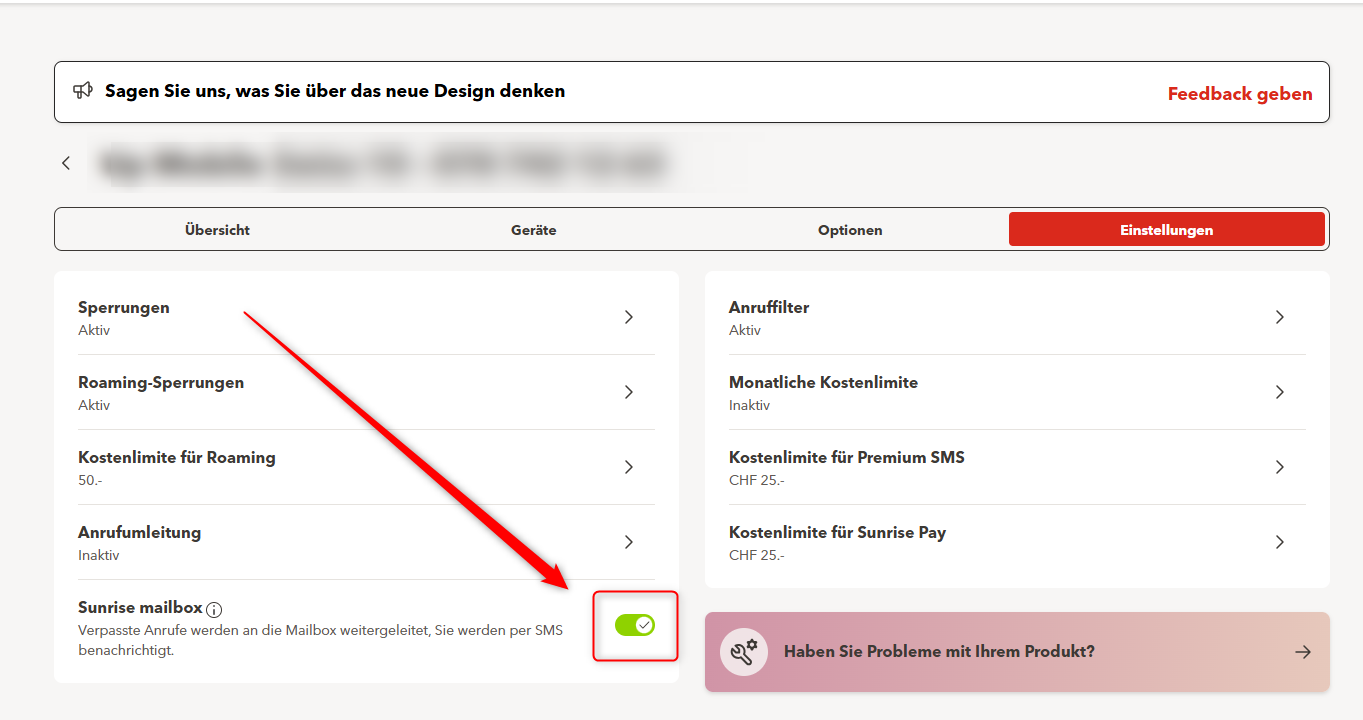The image size is (1363, 720).
Task: Disable the Sunrise mailbox toggle
Action: tap(635, 625)
